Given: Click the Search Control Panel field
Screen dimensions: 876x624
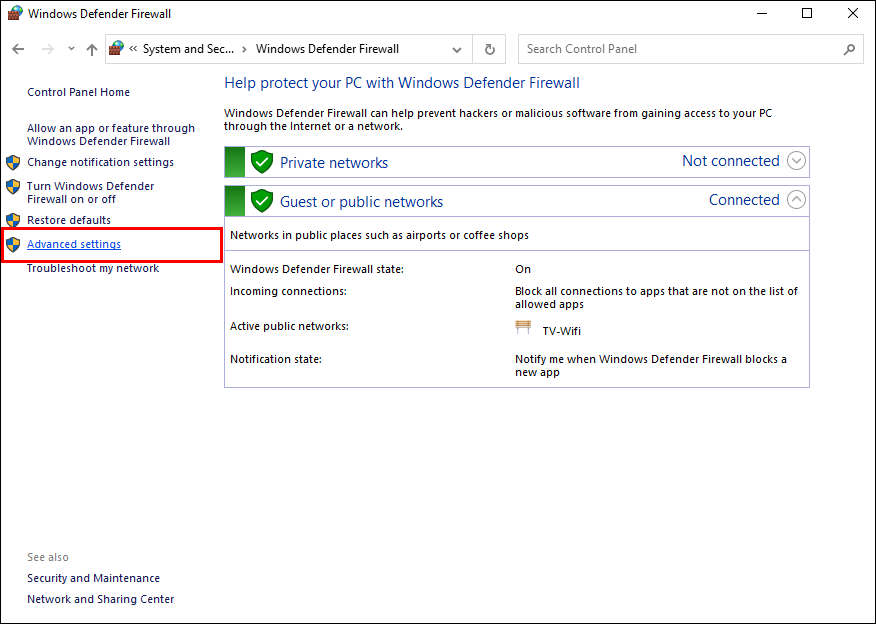Looking at the screenshot, I should click(x=691, y=49).
